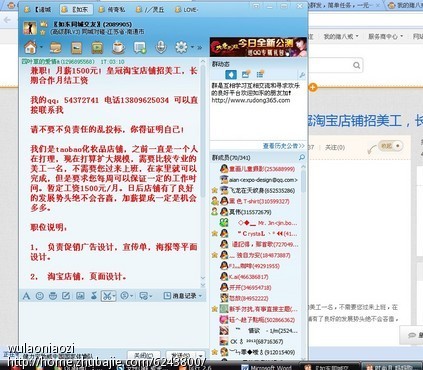This screenshot has width=423, height=370.
Task: Open the emoticon smiley picker
Action: coord(40,296)
